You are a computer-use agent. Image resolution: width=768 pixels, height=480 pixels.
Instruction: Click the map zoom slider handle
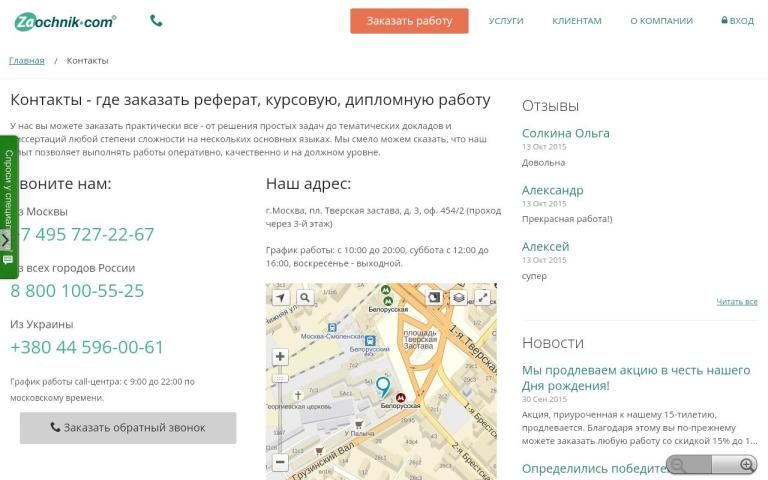[281, 379]
